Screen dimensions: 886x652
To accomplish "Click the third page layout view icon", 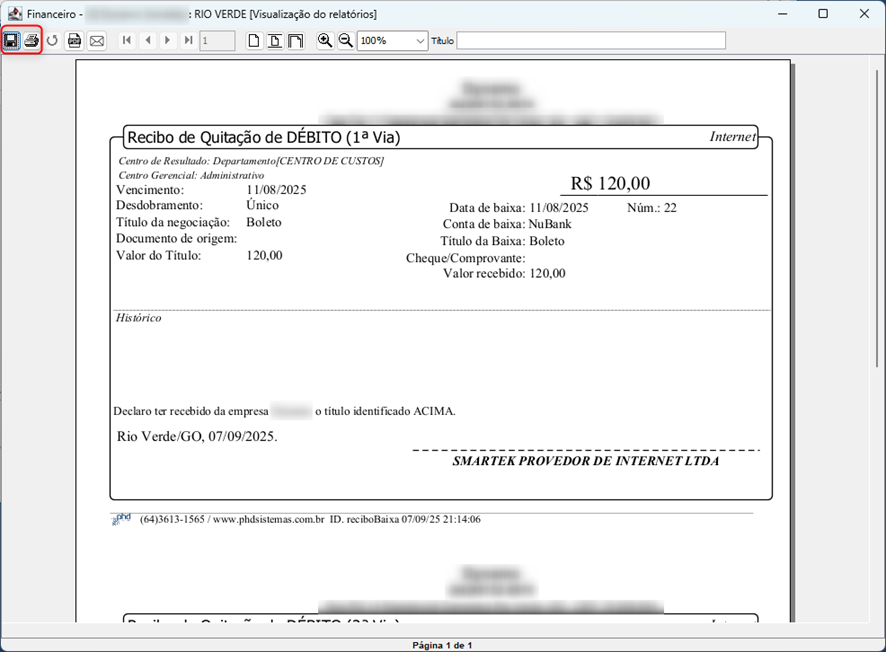I will [x=296, y=41].
